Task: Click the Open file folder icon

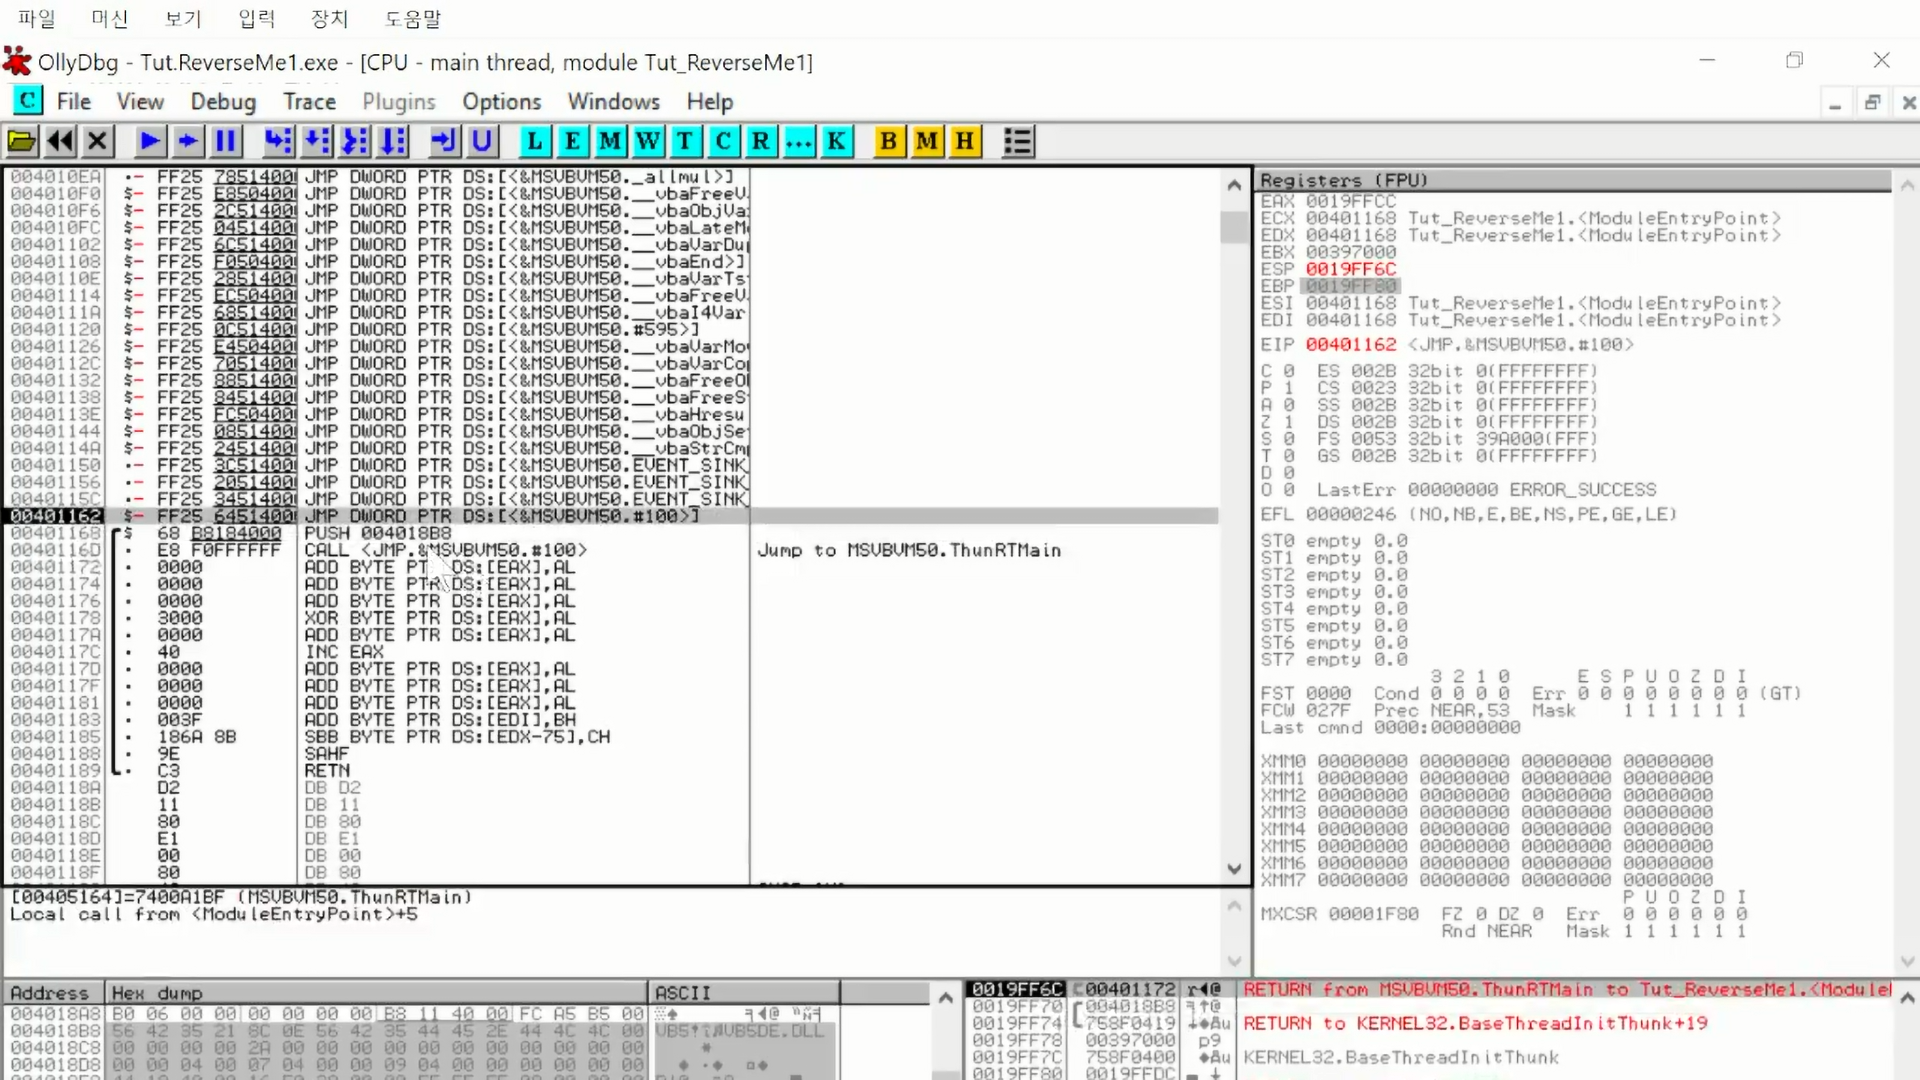Action: click(x=22, y=142)
